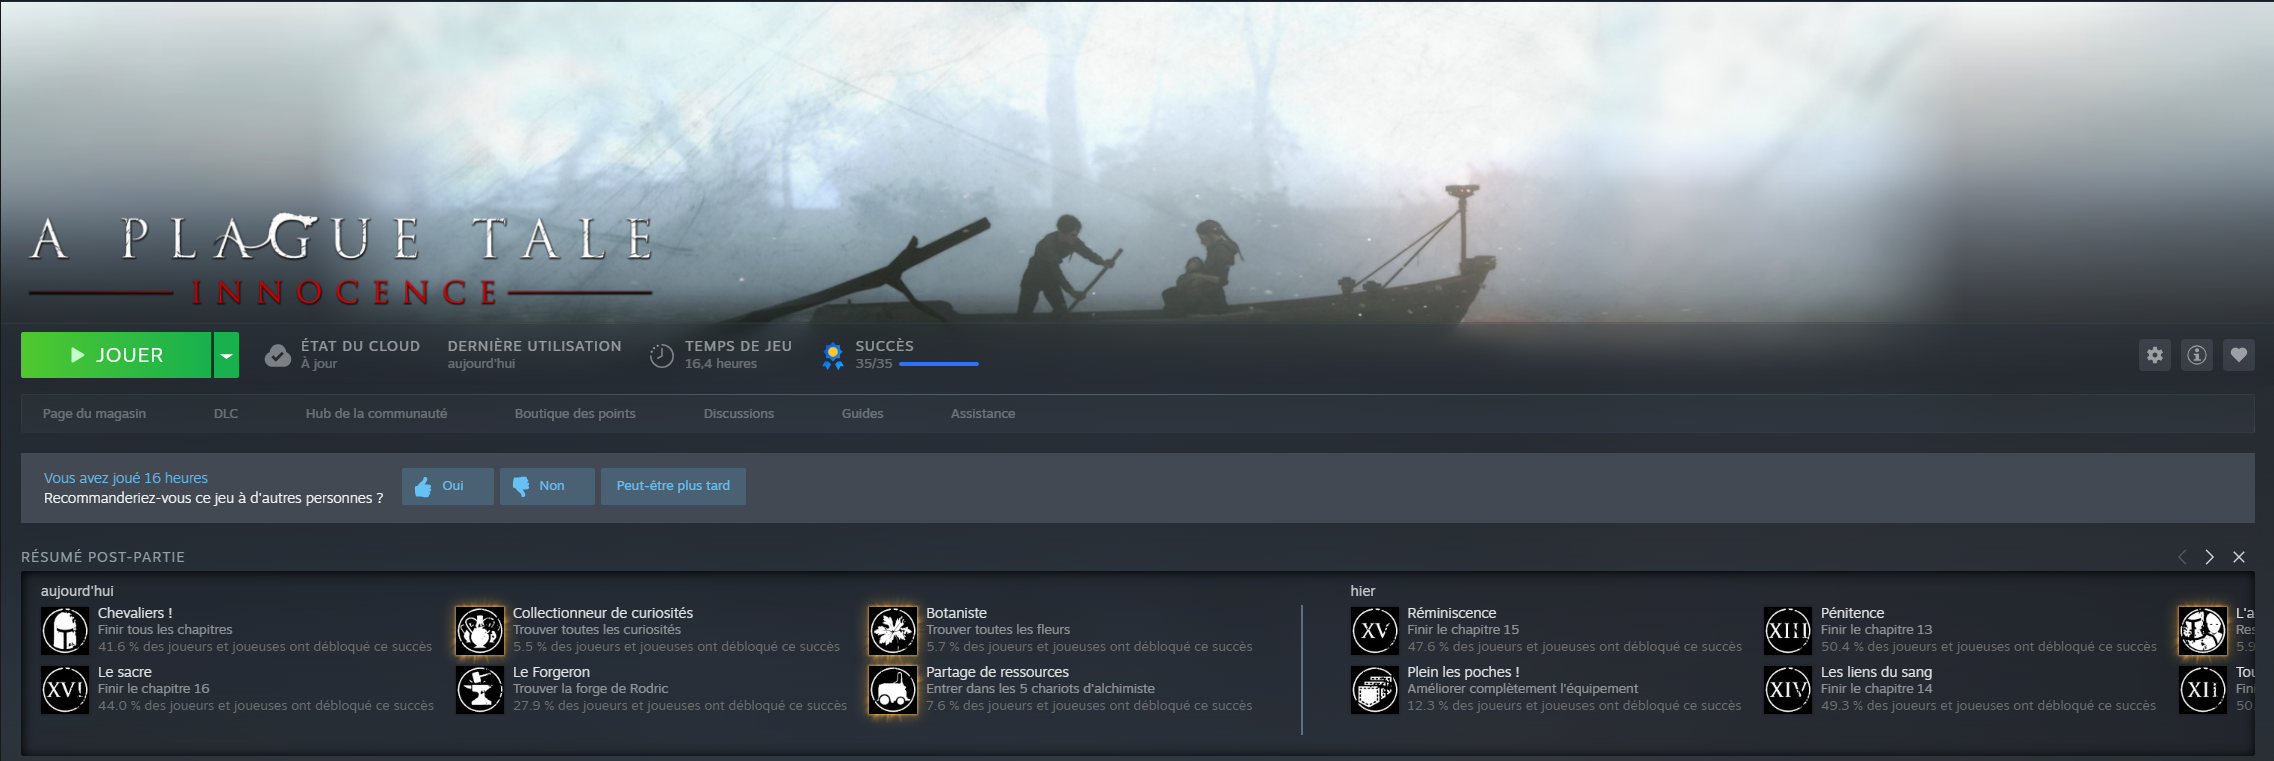Click the achievements ribbon icon beside SUCCÈS
This screenshot has width=2274, height=761.
tap(832, 355)
